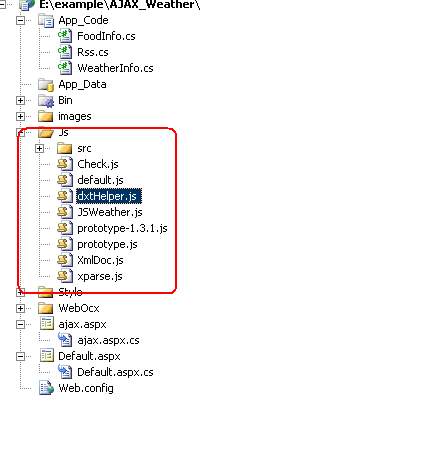Select the prototype-1.3.1.js file name

coord(122,228)
